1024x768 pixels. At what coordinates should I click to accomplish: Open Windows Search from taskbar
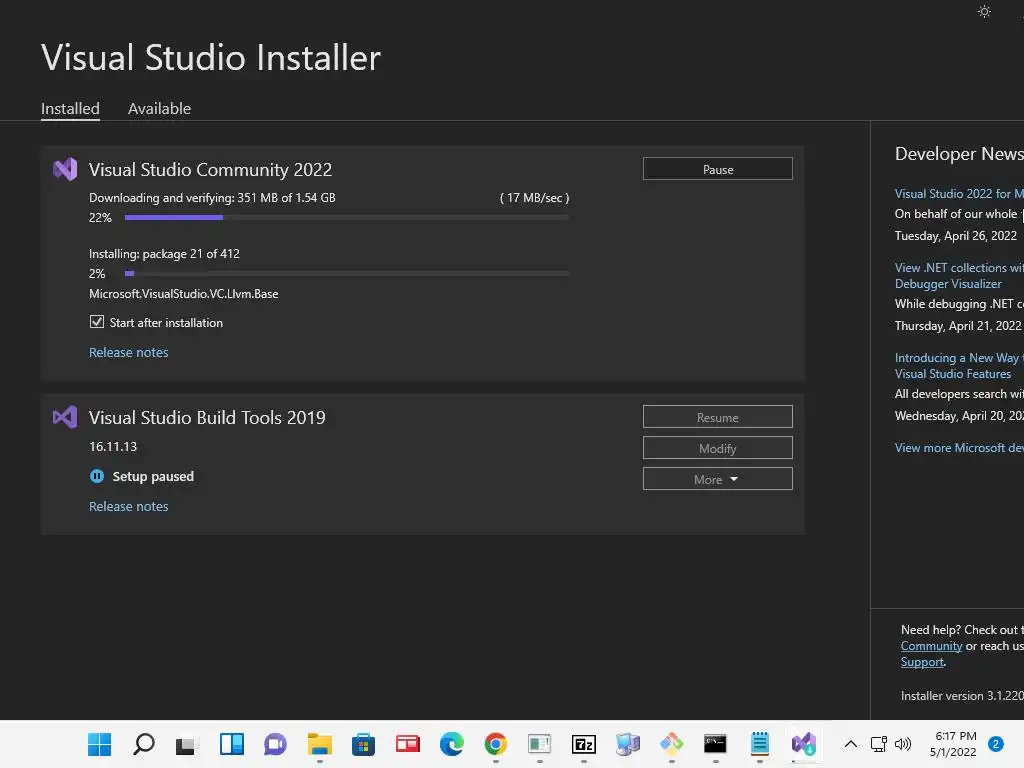click(144, 744)
